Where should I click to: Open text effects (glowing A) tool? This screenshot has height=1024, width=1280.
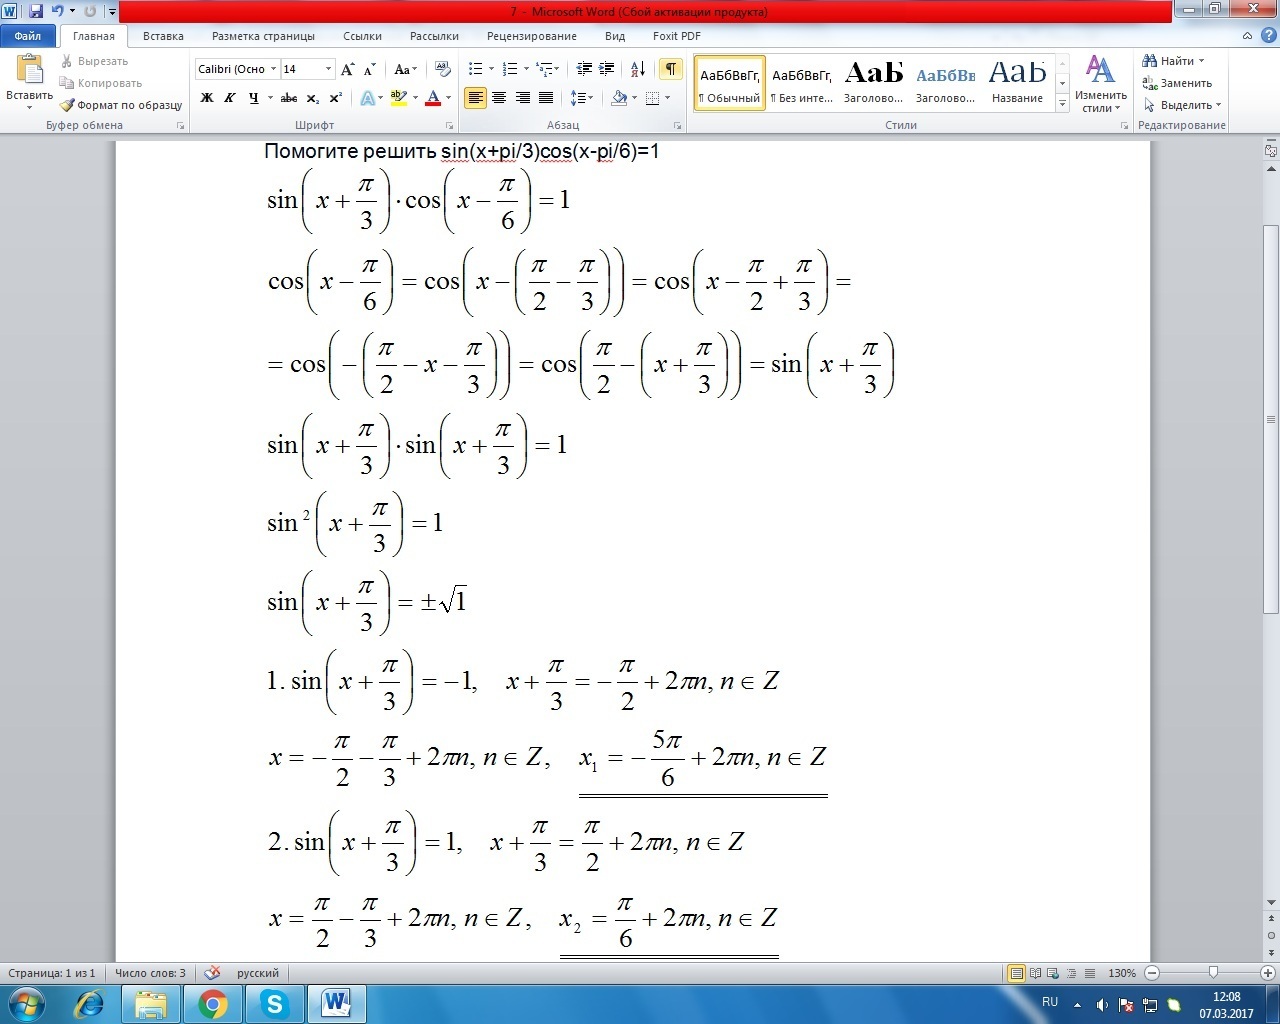click(369, 98)
